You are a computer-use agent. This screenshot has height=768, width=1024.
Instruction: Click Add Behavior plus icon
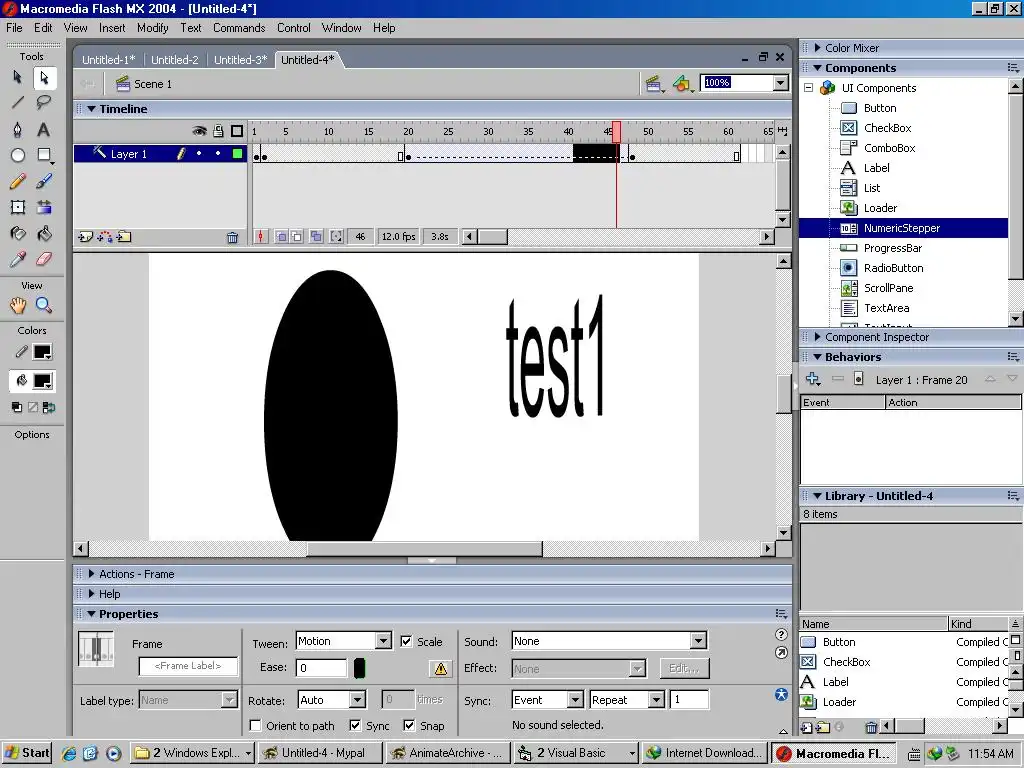[813, 379]
